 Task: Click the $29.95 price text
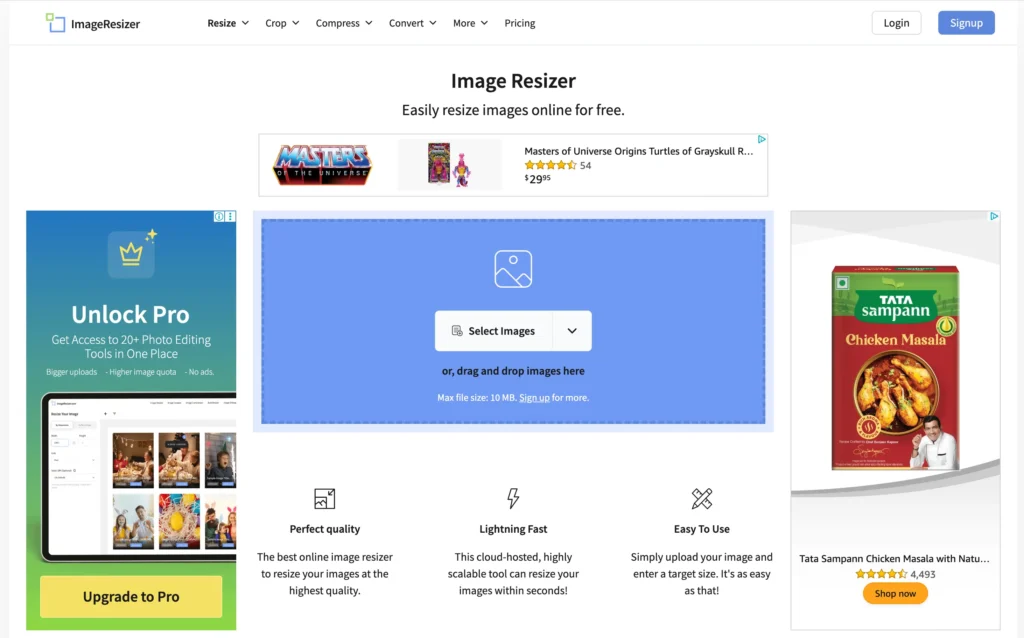coord(537,179)
